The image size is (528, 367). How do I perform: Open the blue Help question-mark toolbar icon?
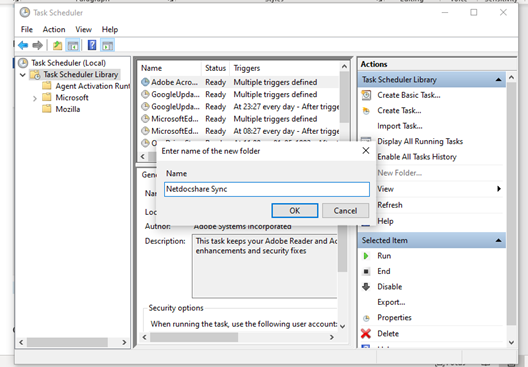[x=92, y=45]
